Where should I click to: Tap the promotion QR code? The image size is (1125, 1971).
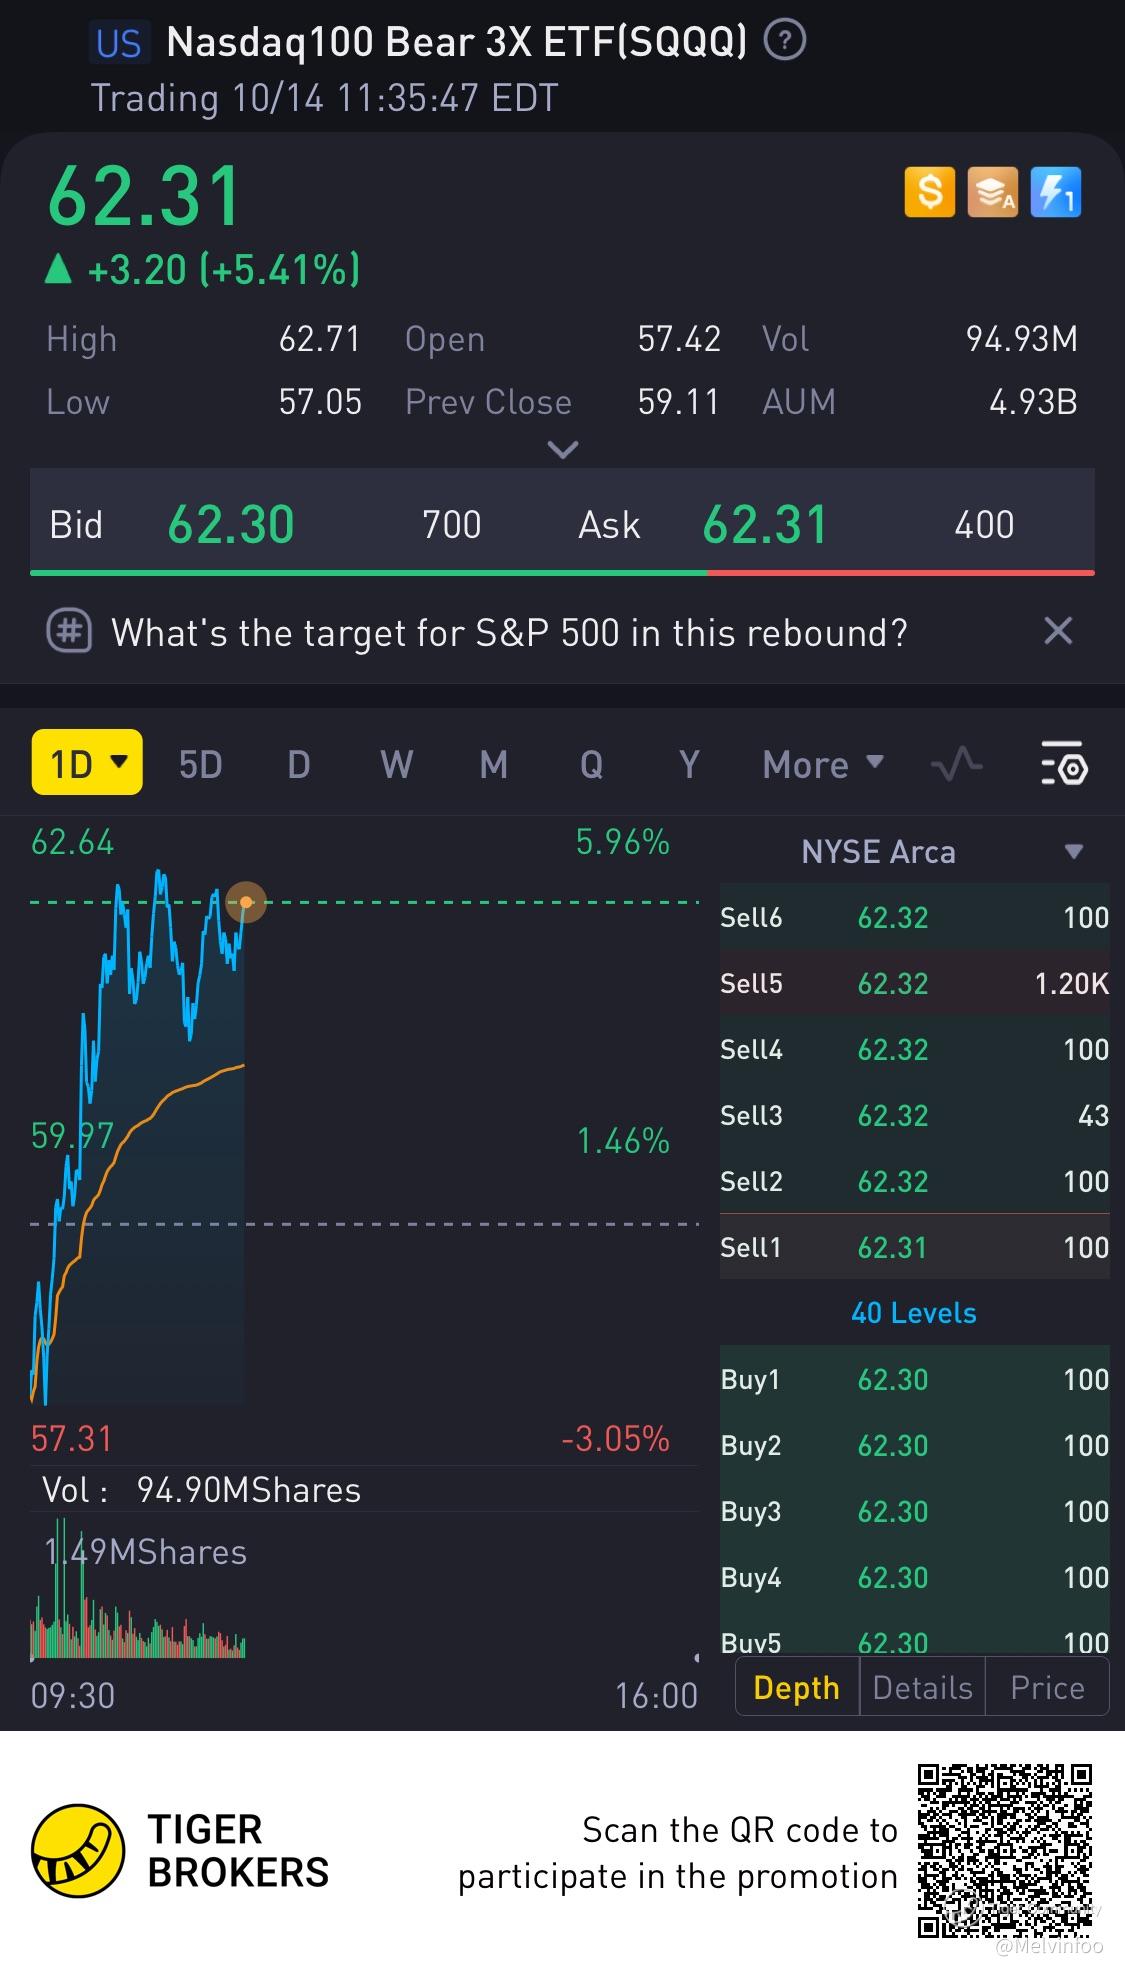tap(1004, 1850)
